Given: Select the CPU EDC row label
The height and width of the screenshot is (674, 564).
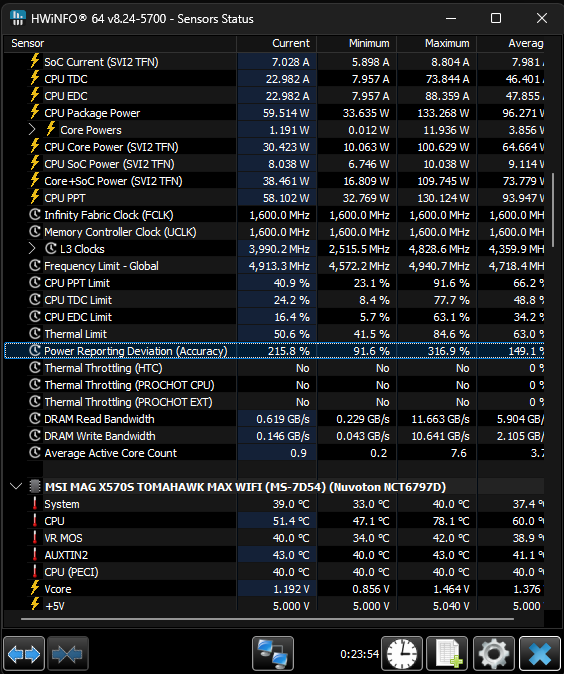Looking at the screenshot, I should pos(66,96).
